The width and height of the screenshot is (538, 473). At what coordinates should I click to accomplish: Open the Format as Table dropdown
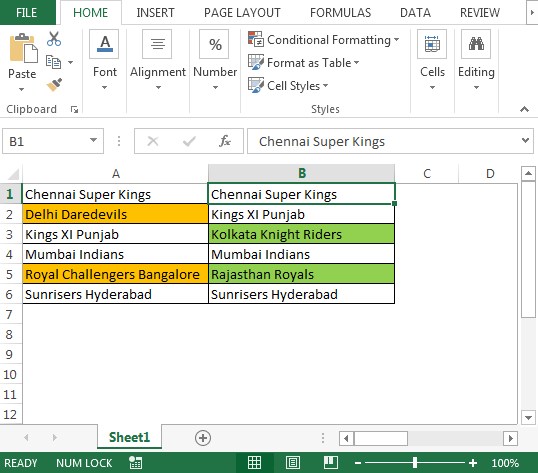tap(304, 63)
